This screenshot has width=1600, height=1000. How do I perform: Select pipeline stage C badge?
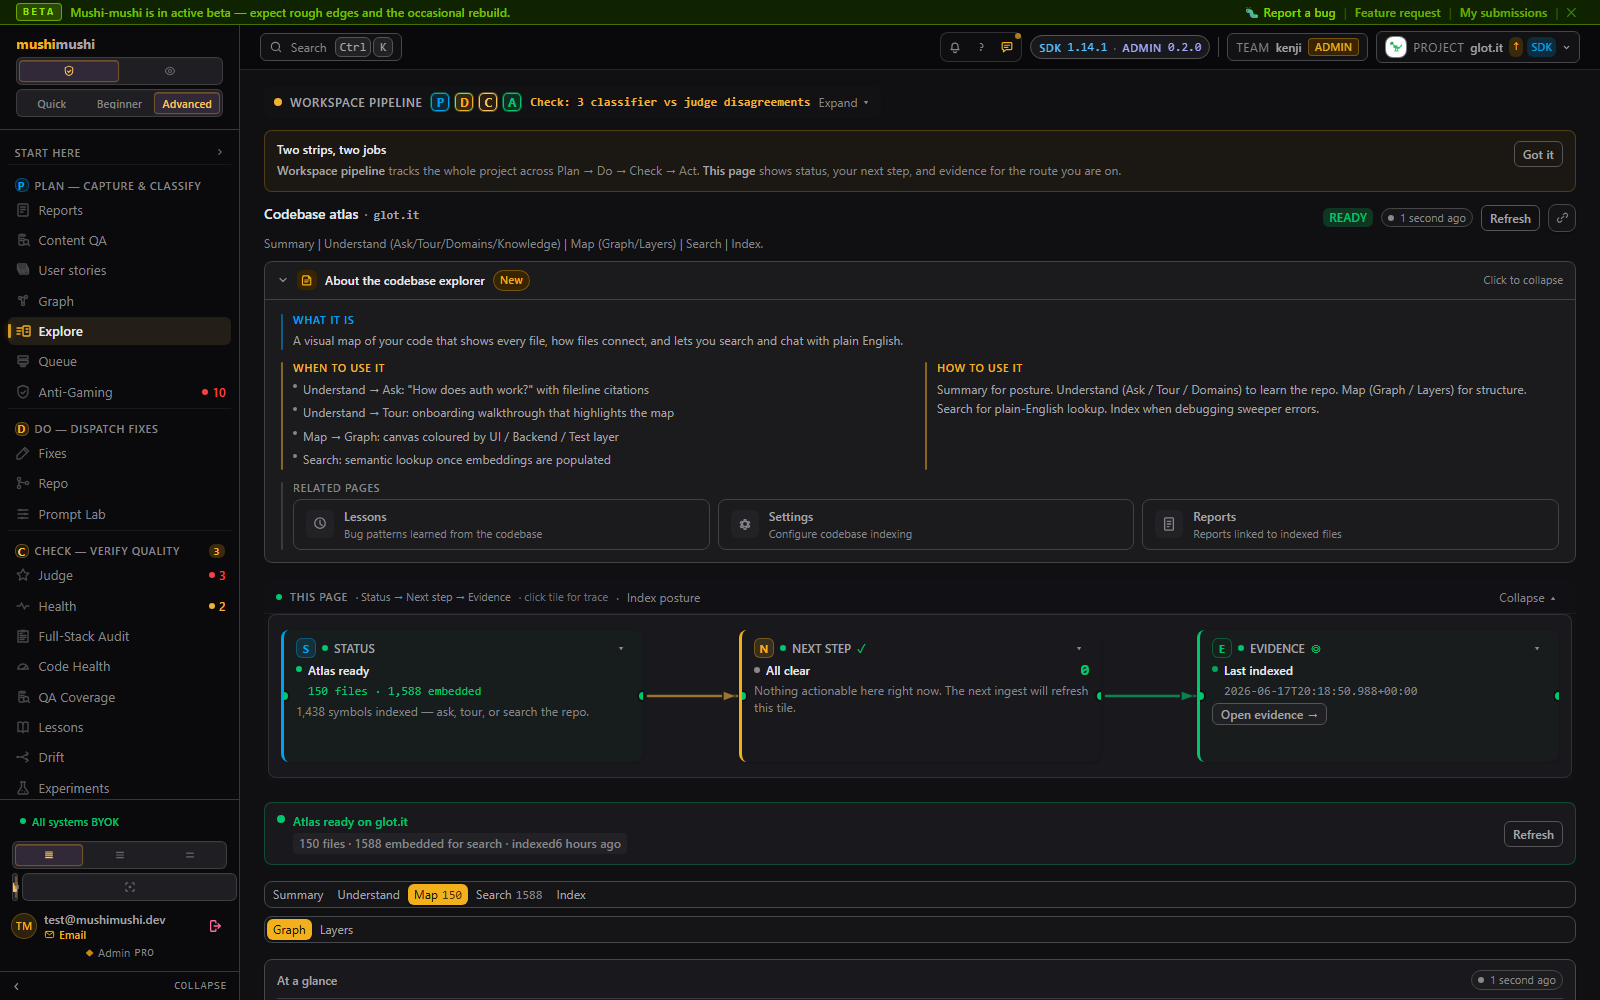[x=488, y=102]
